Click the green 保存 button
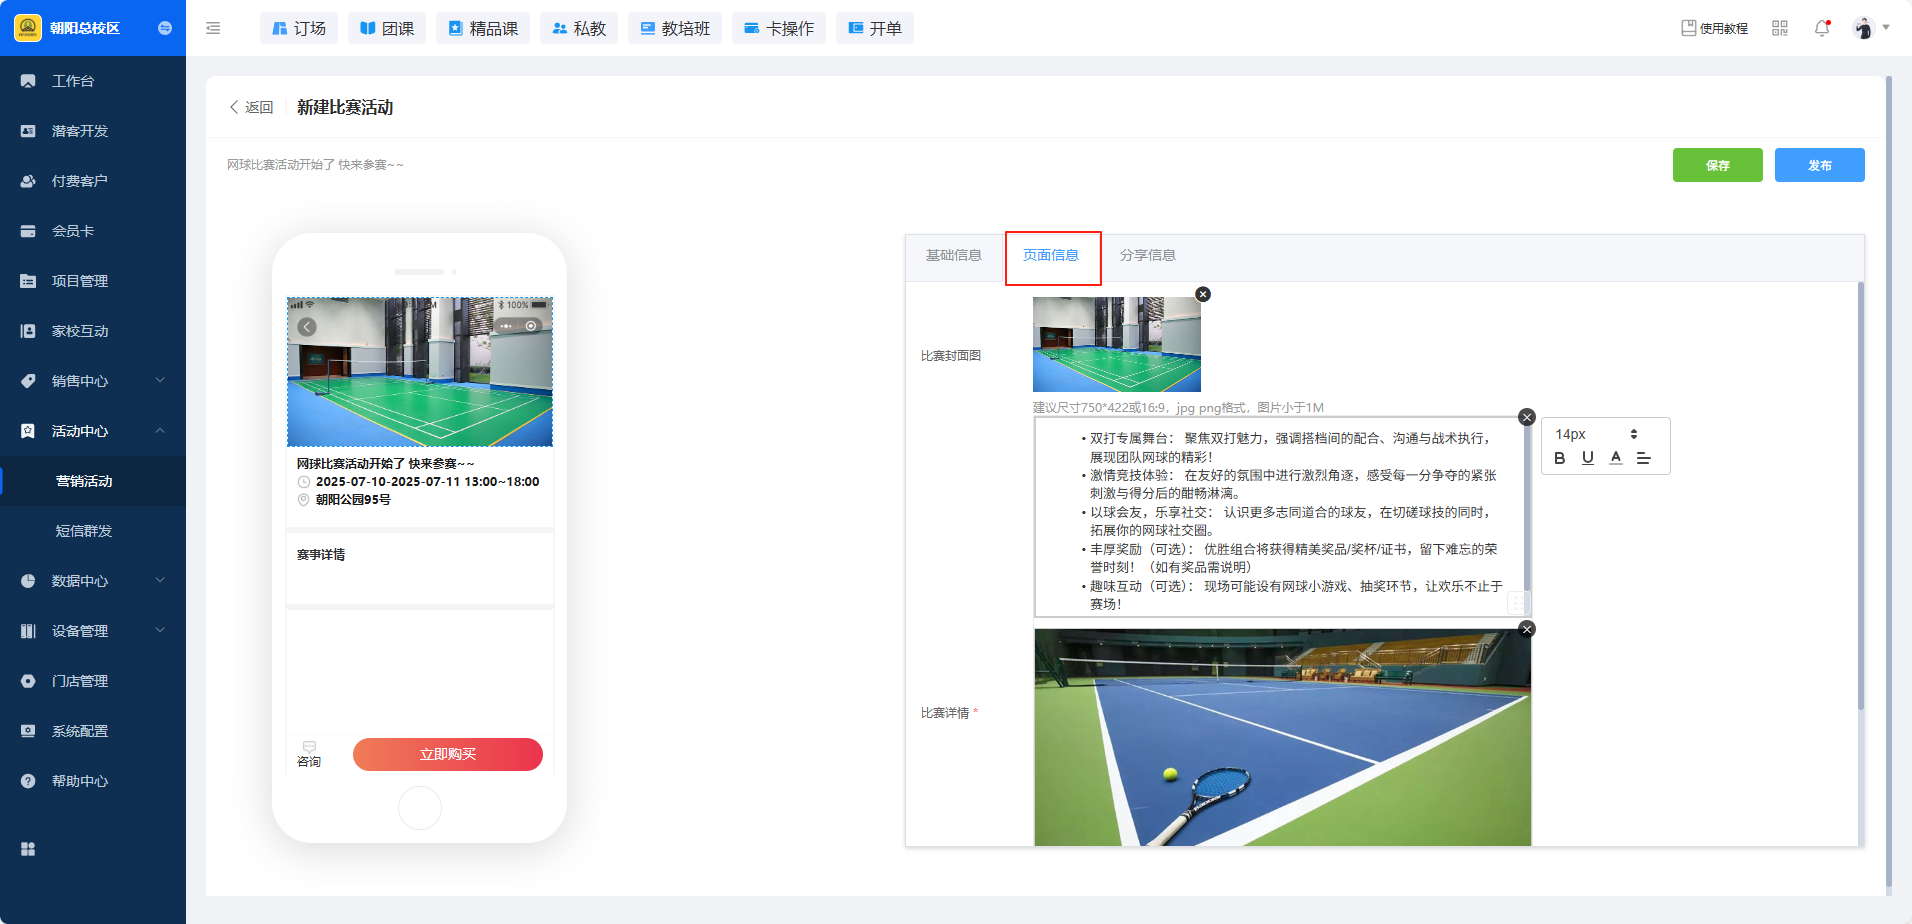Image resolution: width=1912 pixels, height=924 pixels. point(1717,165)
